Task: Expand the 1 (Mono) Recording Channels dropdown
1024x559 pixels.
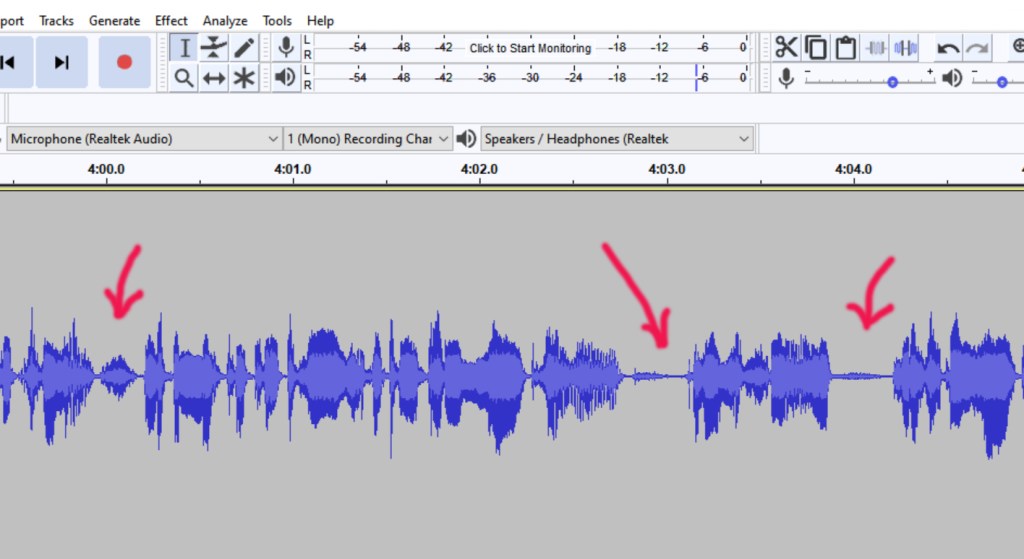Action: coord(368,139)
